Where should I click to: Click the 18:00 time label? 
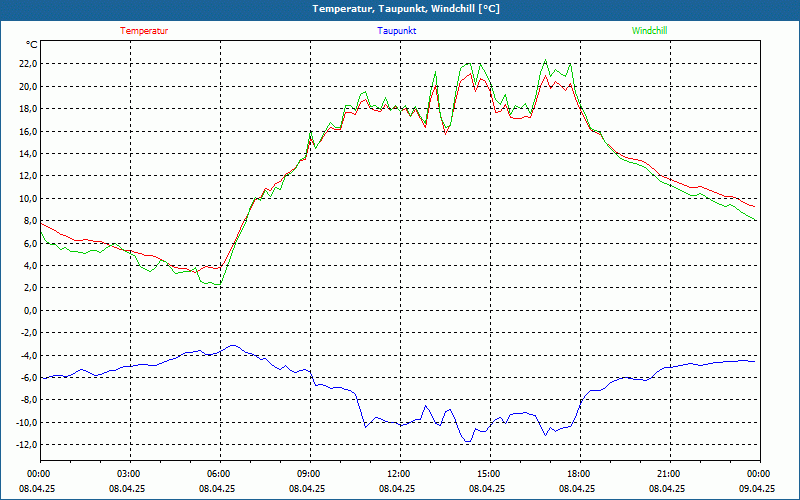click(x=580, y=474)
